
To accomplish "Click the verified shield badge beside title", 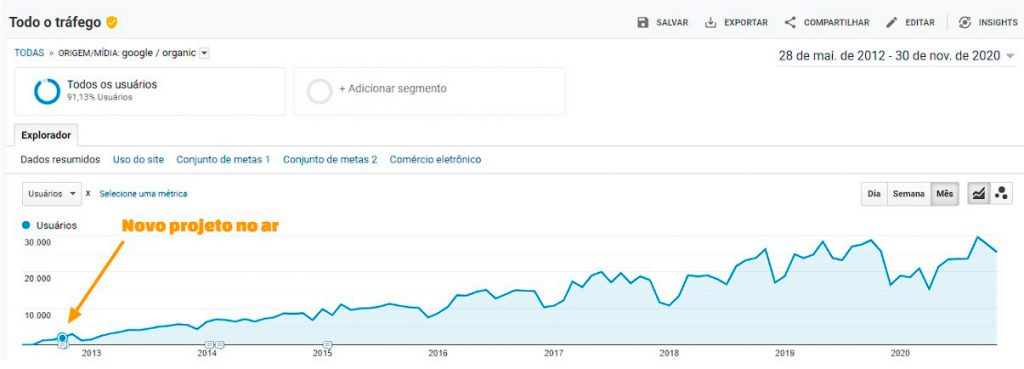I will coord(112,22).
